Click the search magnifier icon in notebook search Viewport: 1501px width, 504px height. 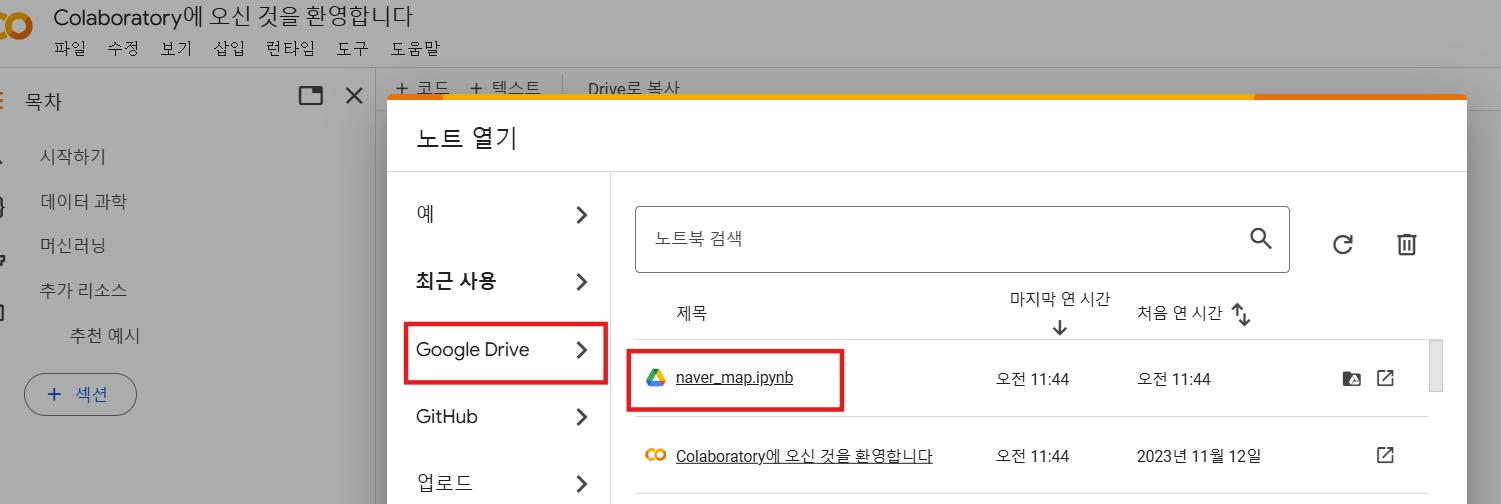tap(1261, 238)
